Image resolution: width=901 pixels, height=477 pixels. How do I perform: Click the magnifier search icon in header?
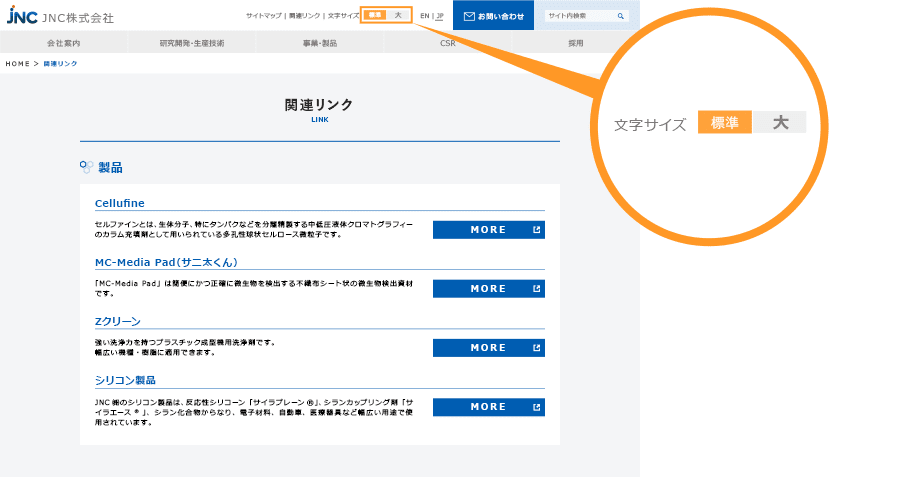click(x=621, y=16)
